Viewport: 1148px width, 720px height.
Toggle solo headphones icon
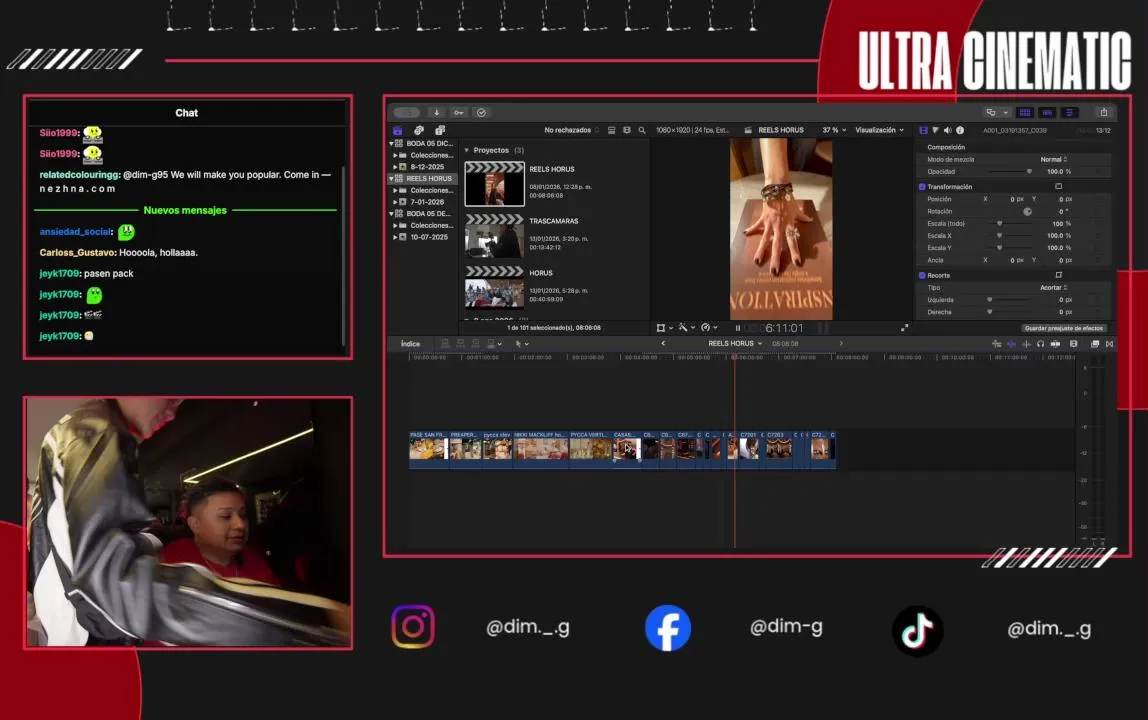1040,344
